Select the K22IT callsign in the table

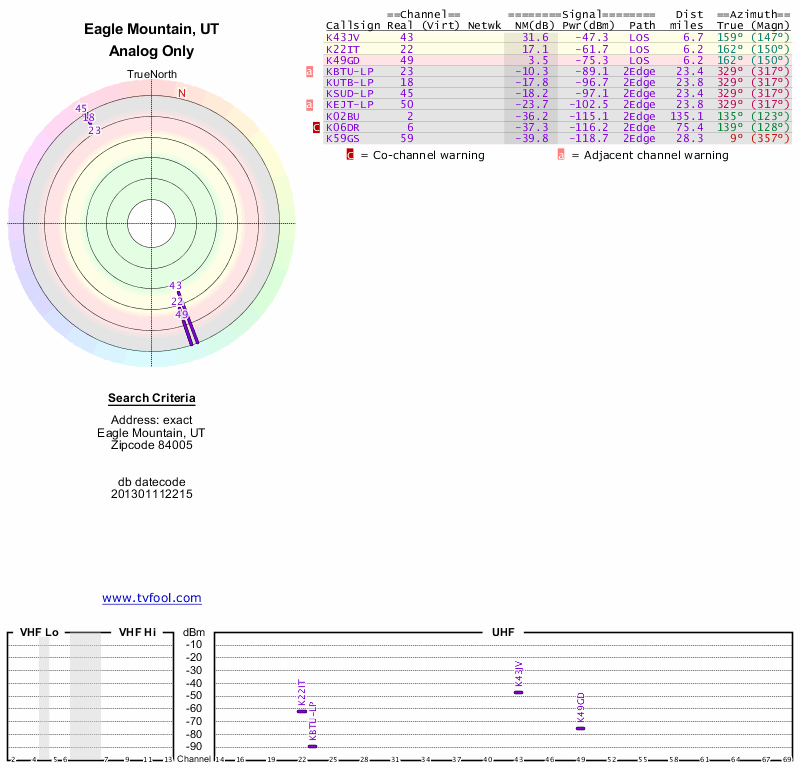coord(343,49)
